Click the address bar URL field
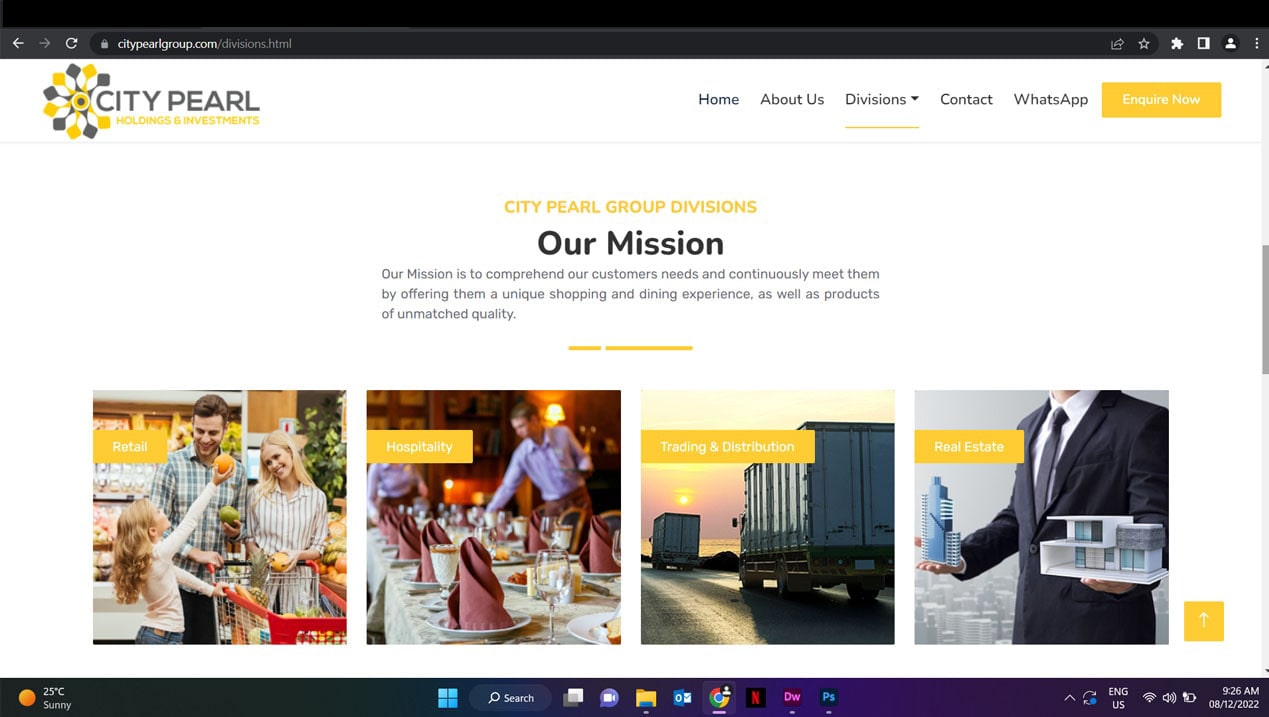The image size is (1269, 717). [600, 44]
